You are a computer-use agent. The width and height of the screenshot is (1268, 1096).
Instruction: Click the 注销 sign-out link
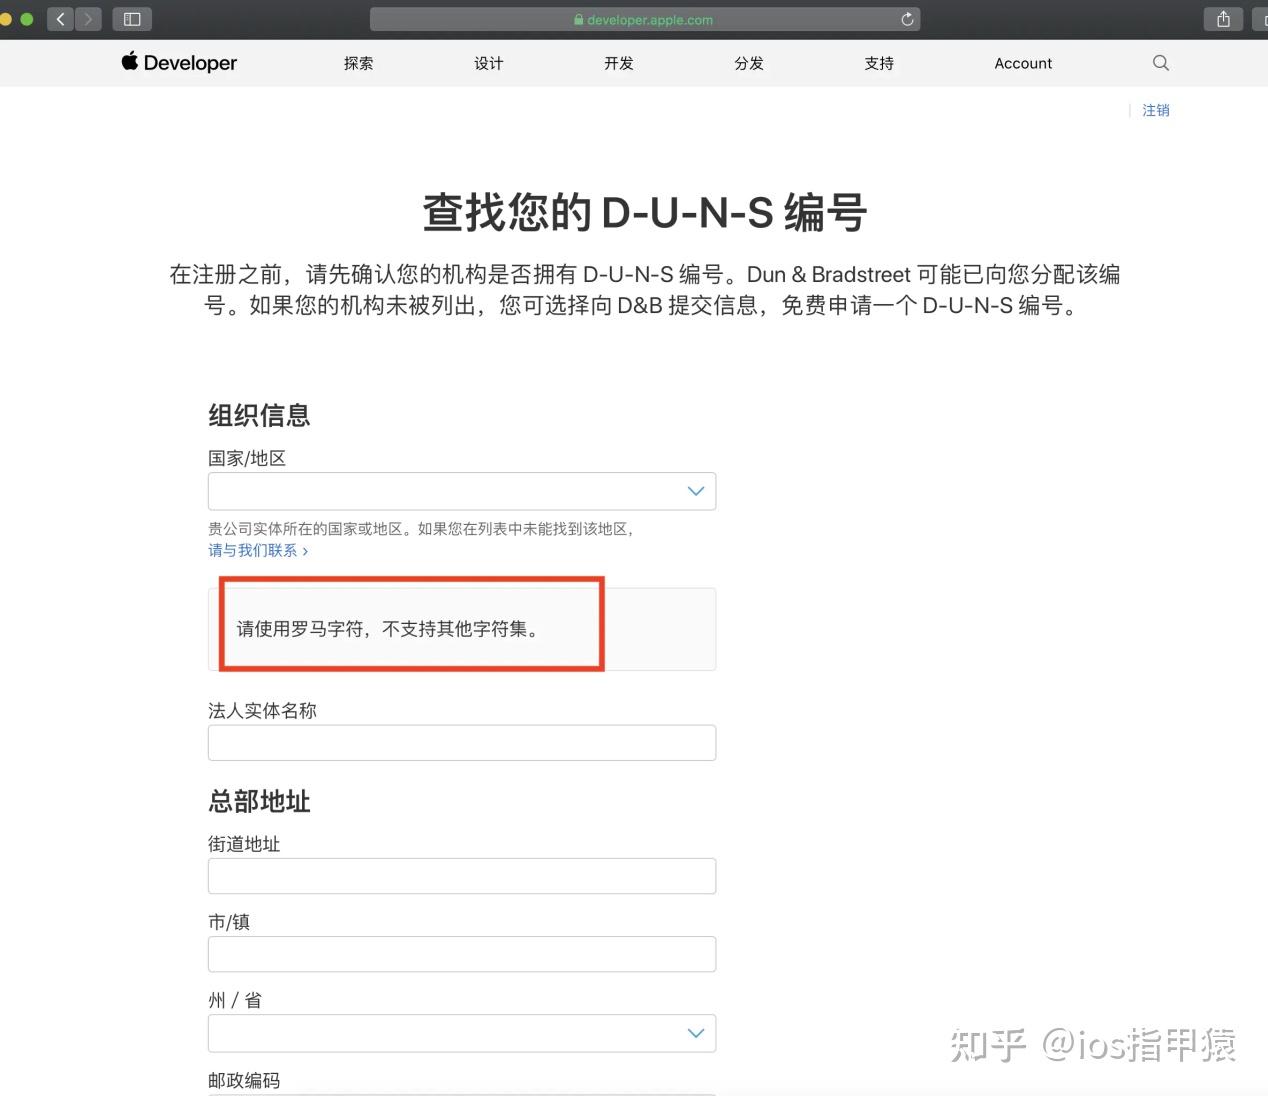(1156, 110)
